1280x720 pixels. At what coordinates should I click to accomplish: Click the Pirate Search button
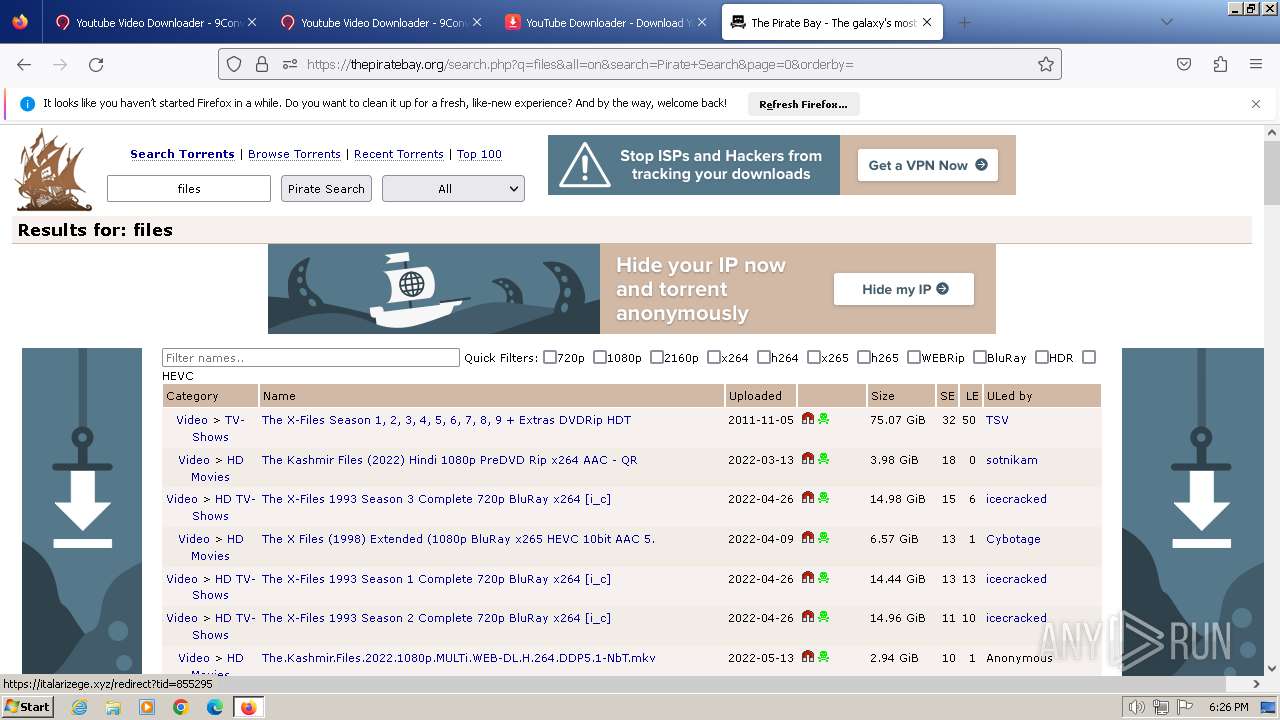[326, 189]
